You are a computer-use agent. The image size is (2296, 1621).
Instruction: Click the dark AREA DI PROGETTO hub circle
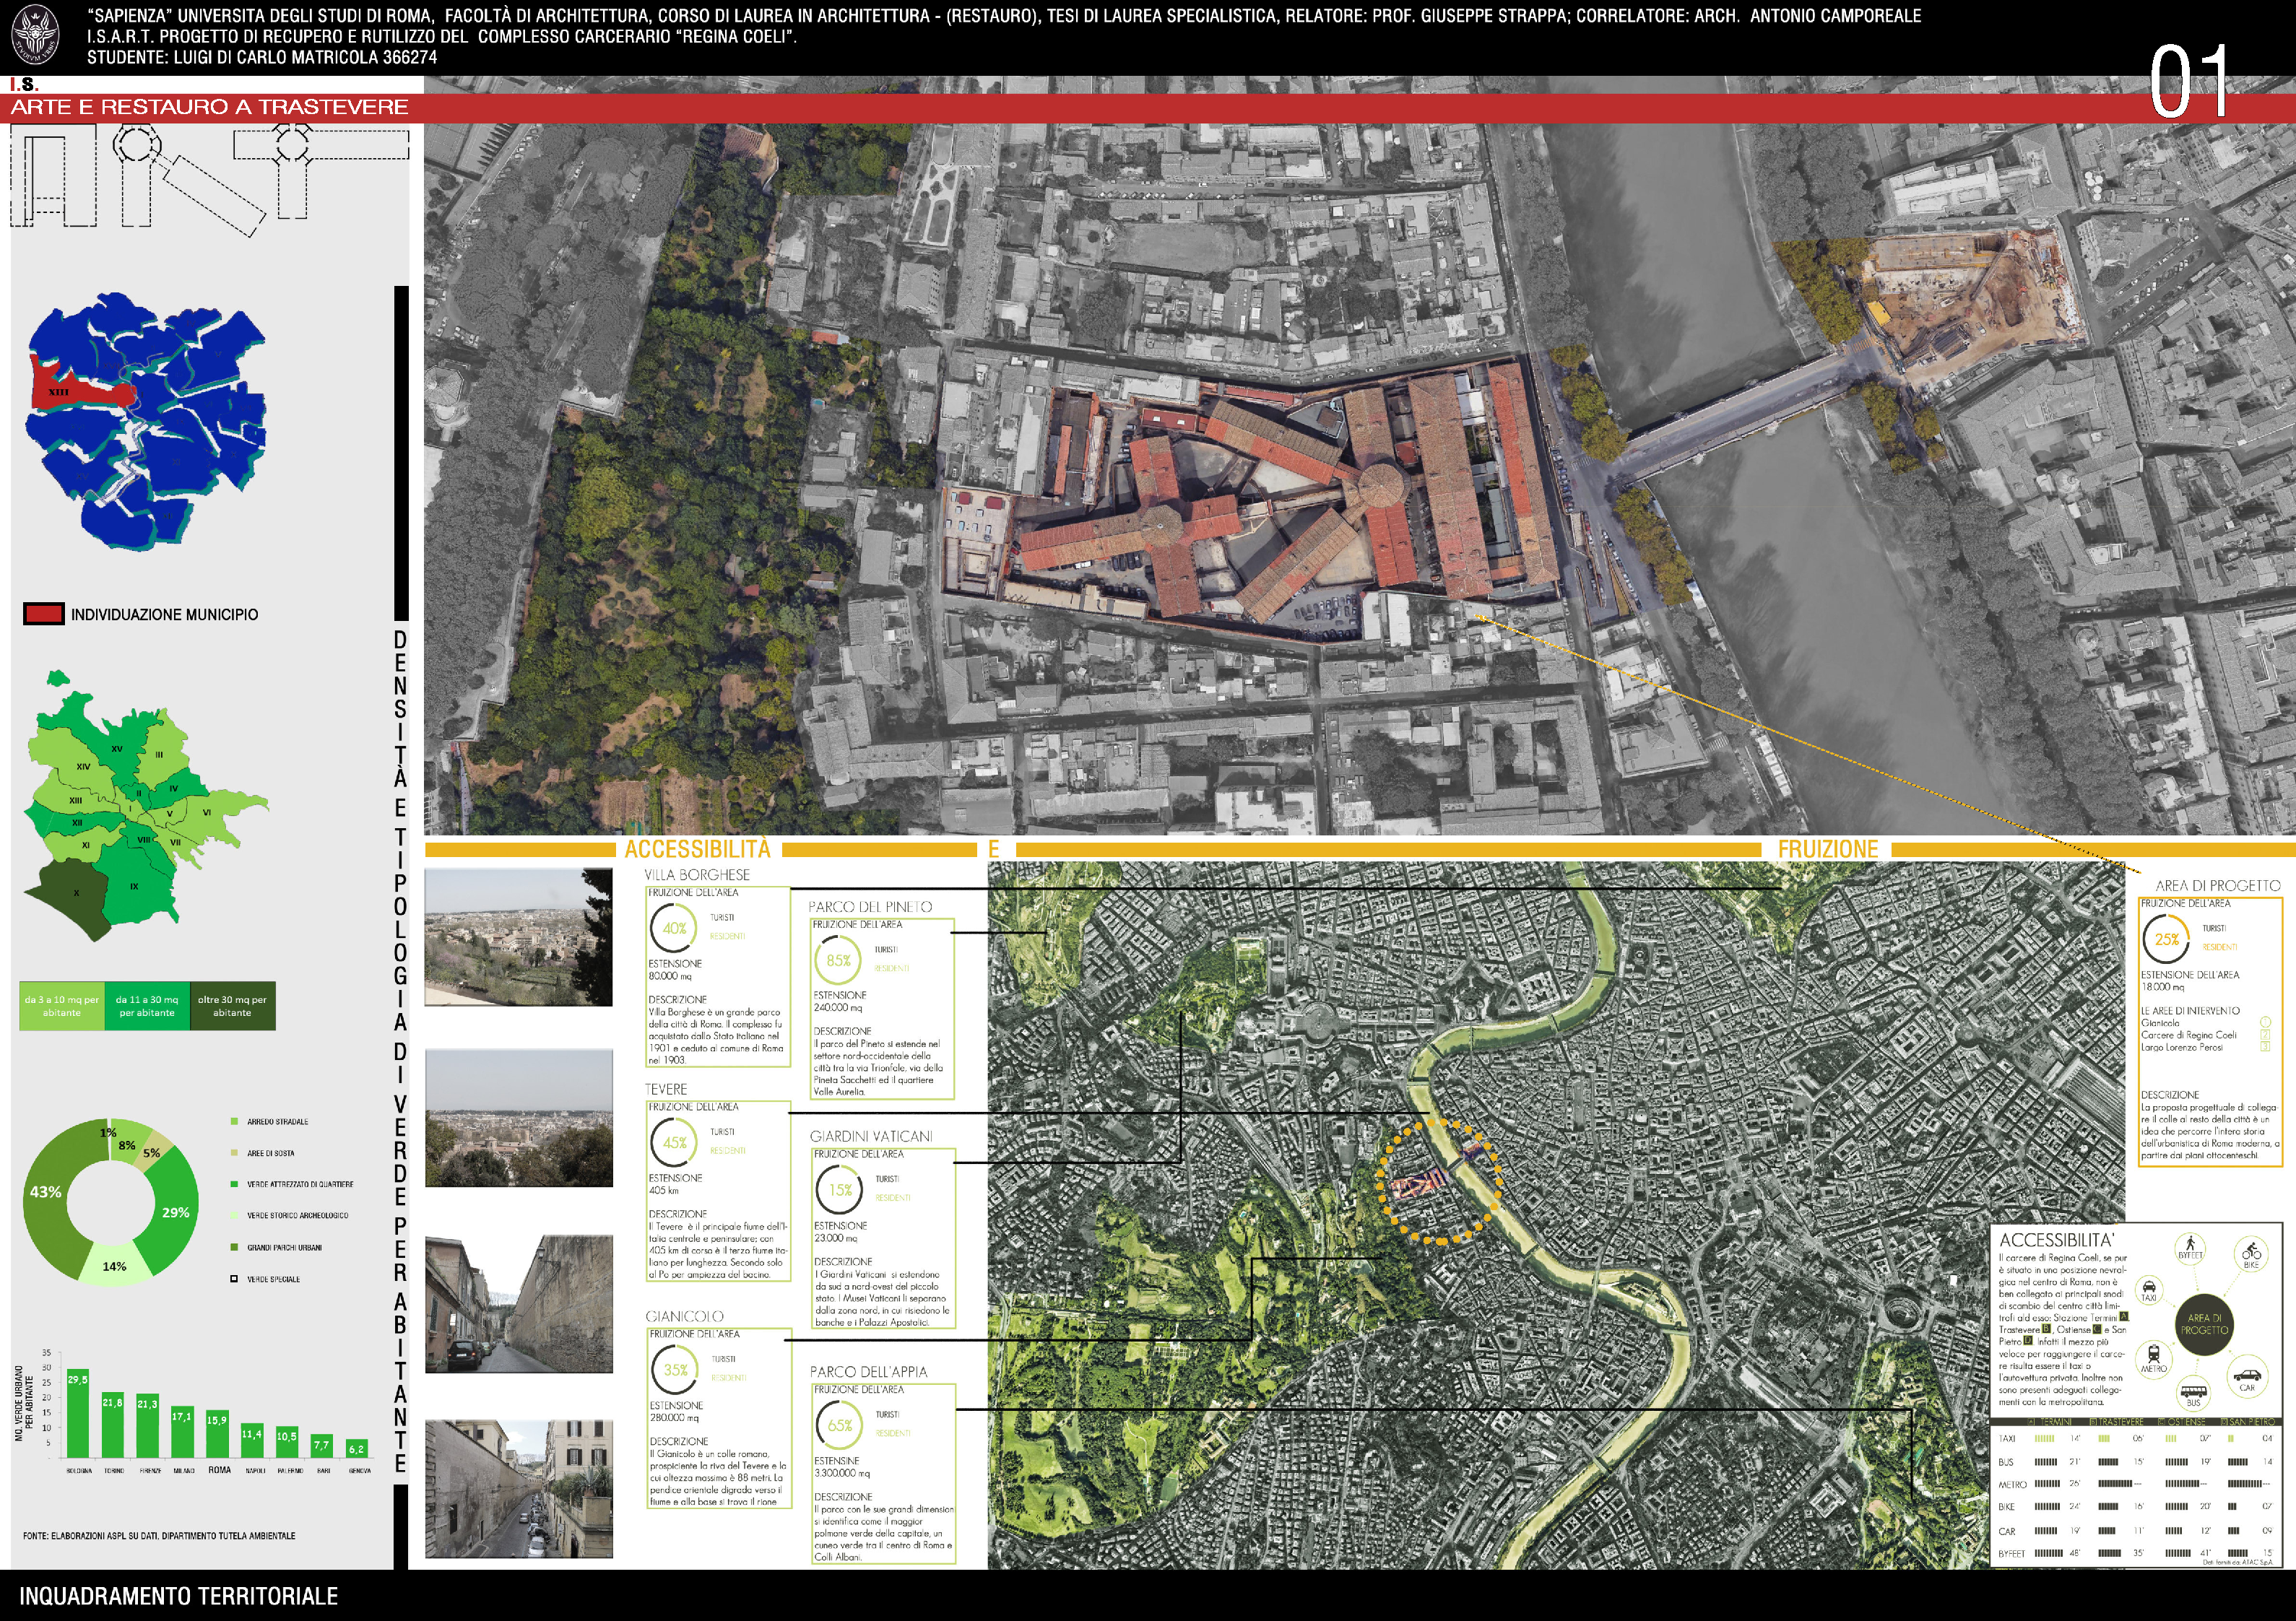pos(2204,1324)
